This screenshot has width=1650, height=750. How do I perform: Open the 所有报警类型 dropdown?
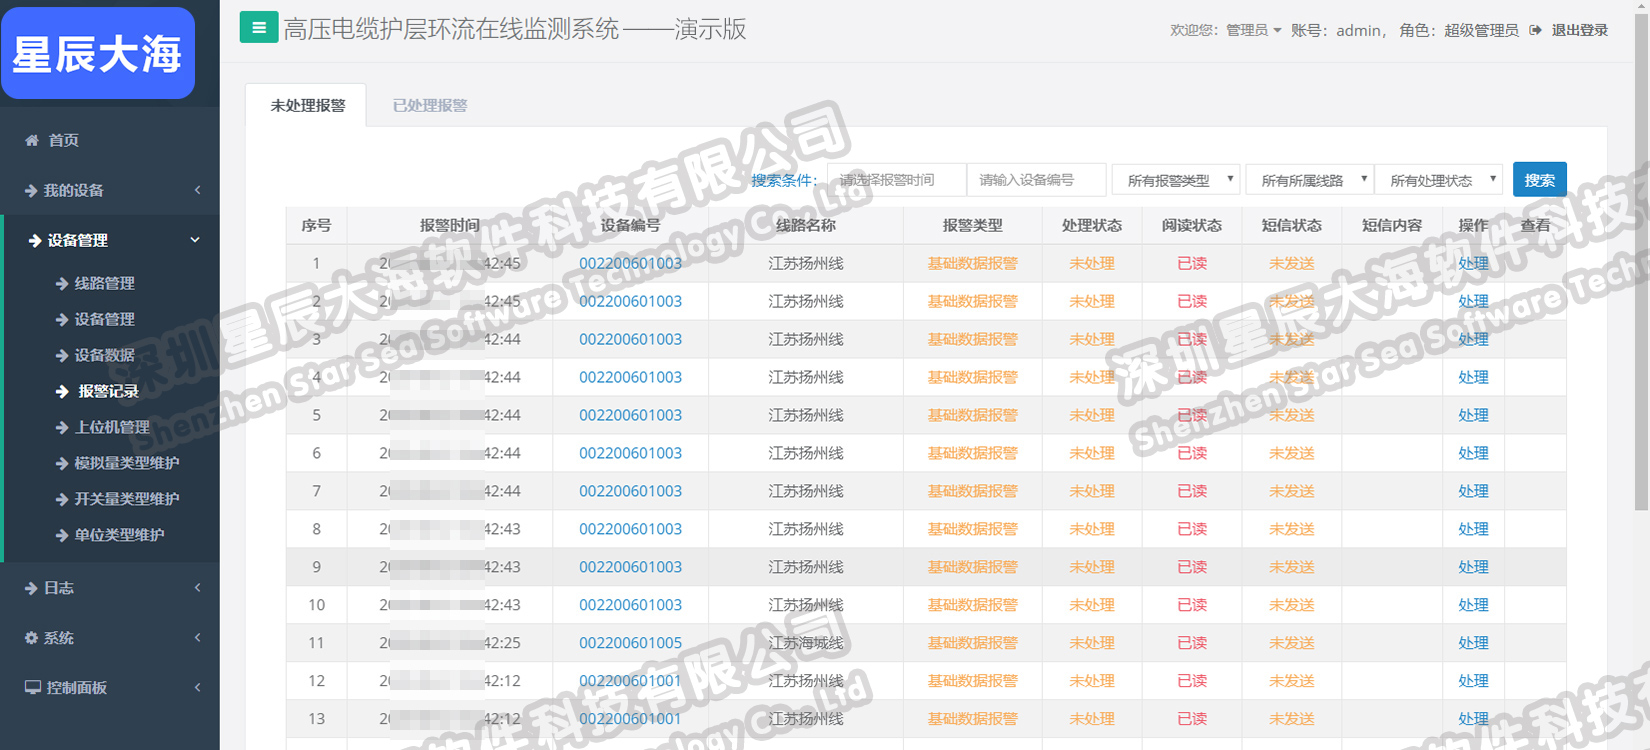(1176, 180)
